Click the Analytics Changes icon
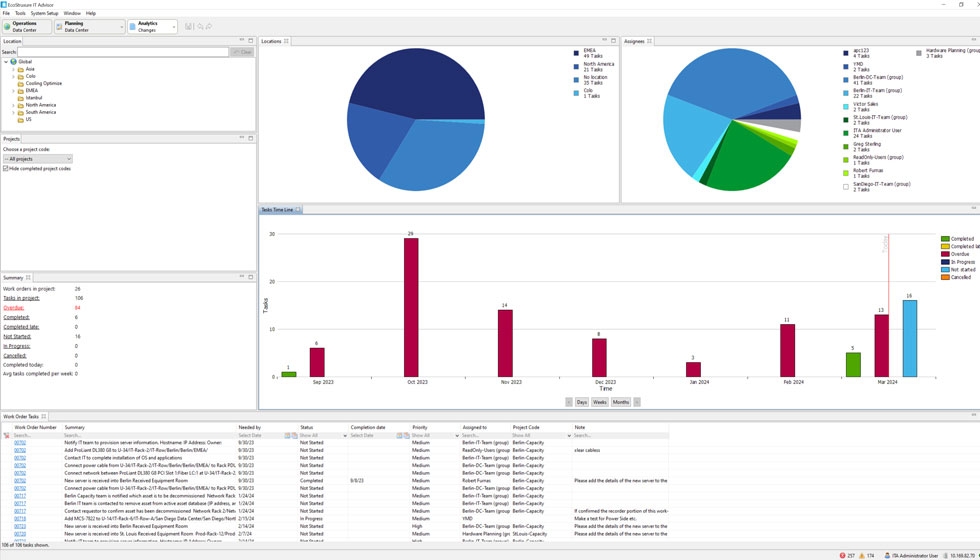980x560 pixels. [x=133, y=27]
